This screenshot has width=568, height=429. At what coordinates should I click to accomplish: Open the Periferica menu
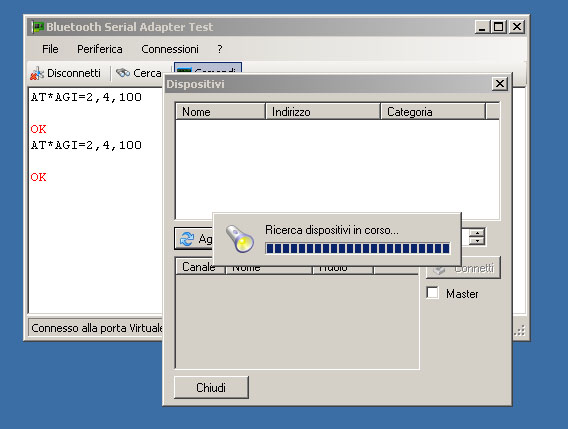[100, 49]
